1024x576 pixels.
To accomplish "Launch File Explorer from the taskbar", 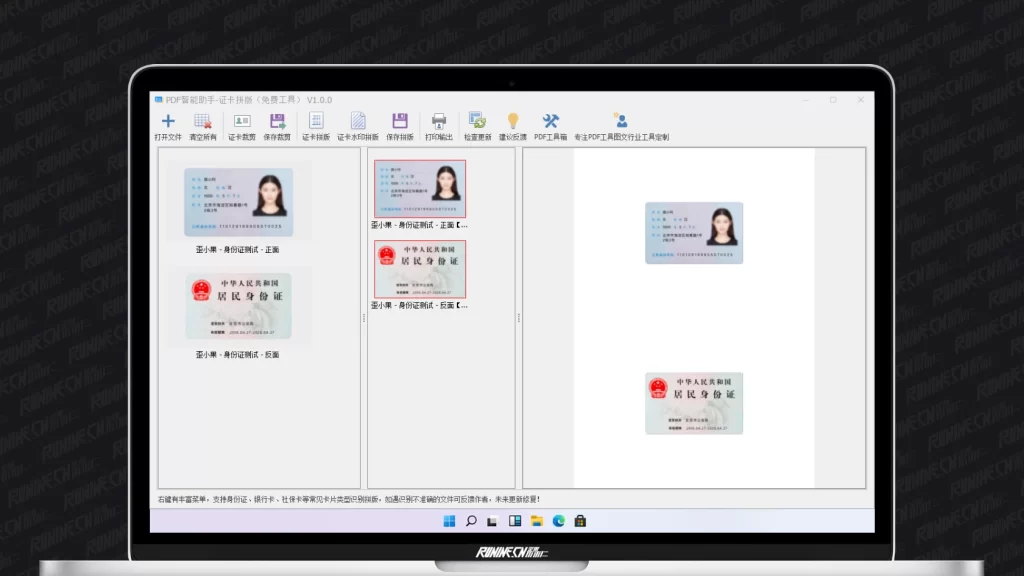I will click(x=537, y=521).
